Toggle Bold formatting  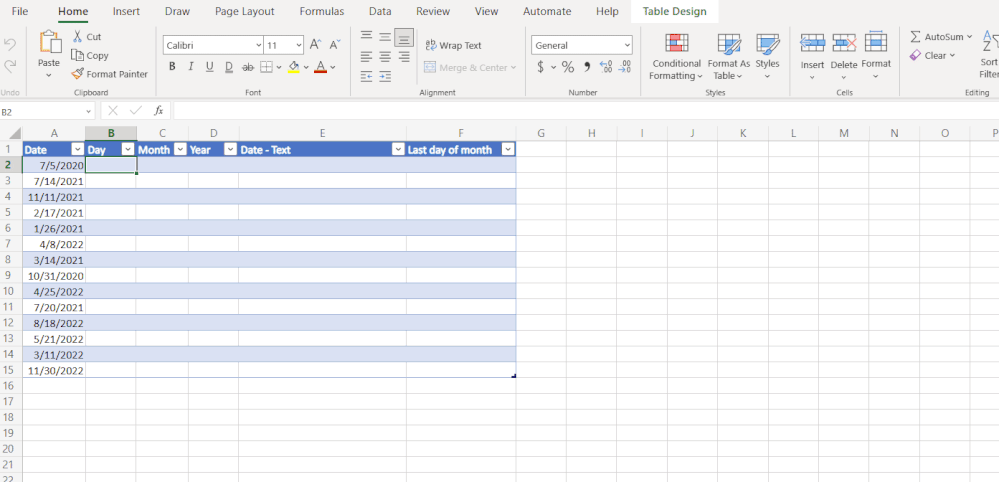pos(172,67)
